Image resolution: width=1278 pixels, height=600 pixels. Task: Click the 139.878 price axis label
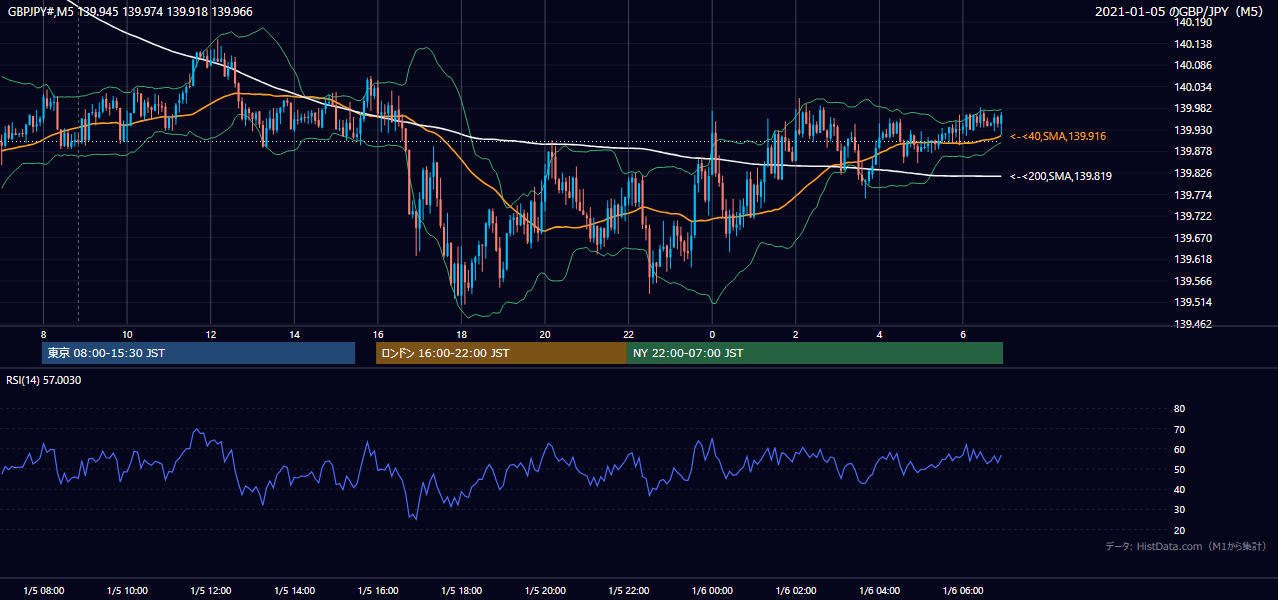pyautogui.click(x=1194, y=152)
